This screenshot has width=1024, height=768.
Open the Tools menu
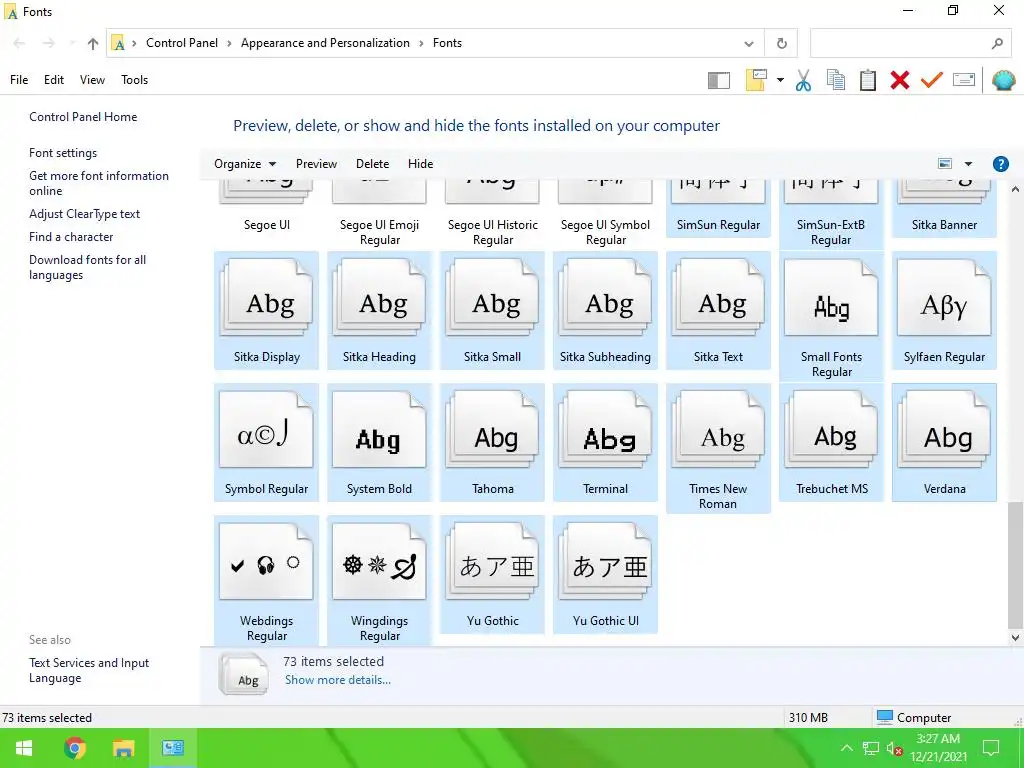click(135, 80)
